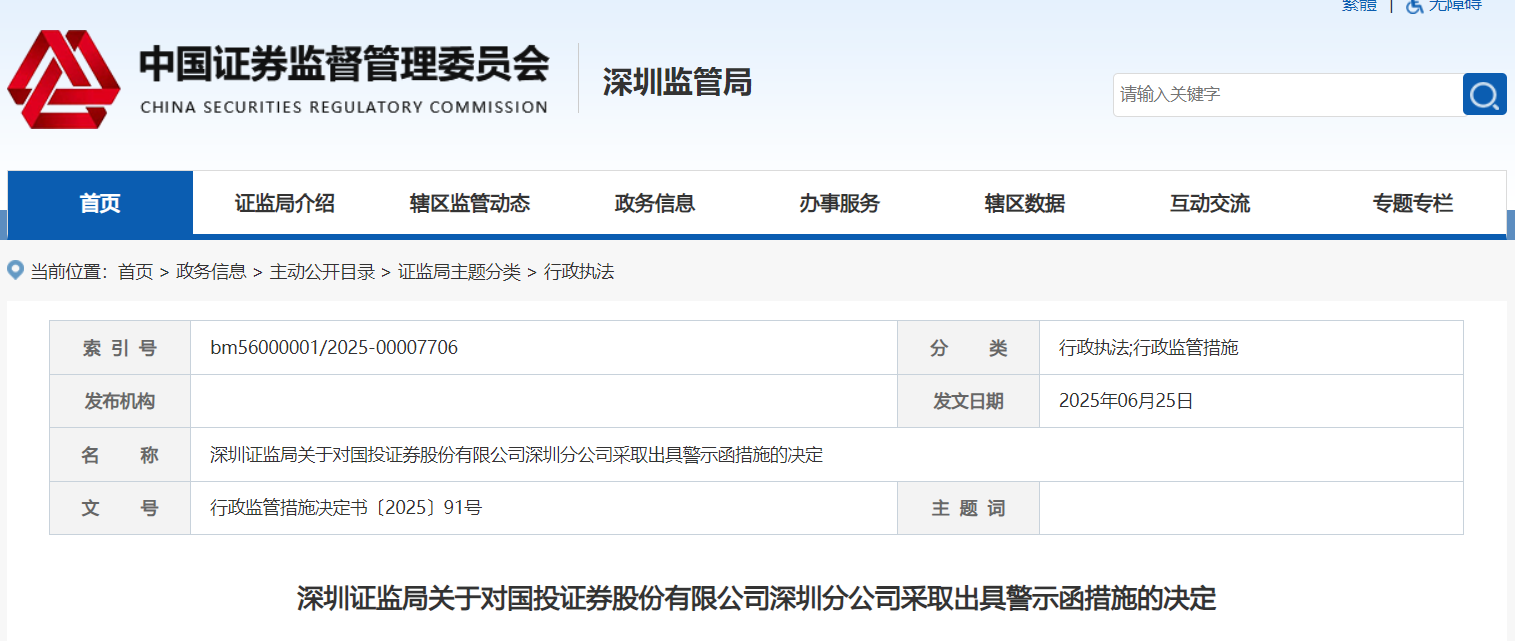1515x641 pixels.
Task: Click the 索引号 label cell
Action: 120,348
